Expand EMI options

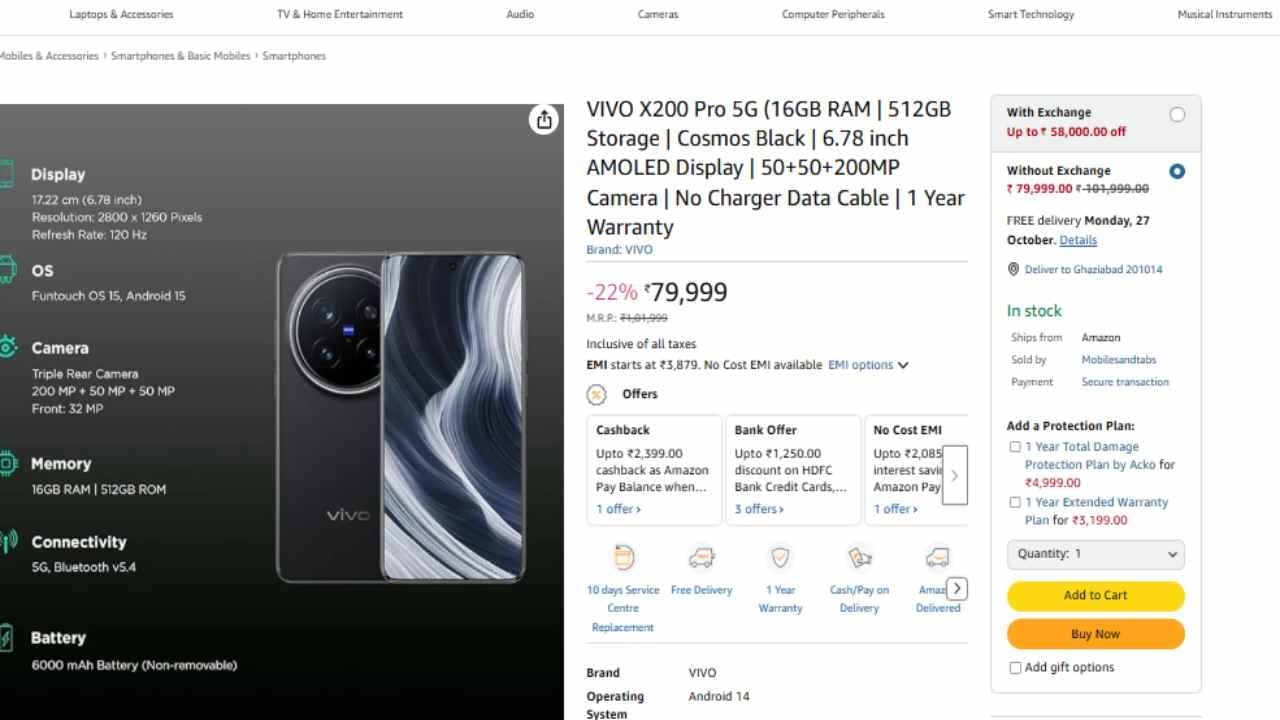[x=868, y=365]
